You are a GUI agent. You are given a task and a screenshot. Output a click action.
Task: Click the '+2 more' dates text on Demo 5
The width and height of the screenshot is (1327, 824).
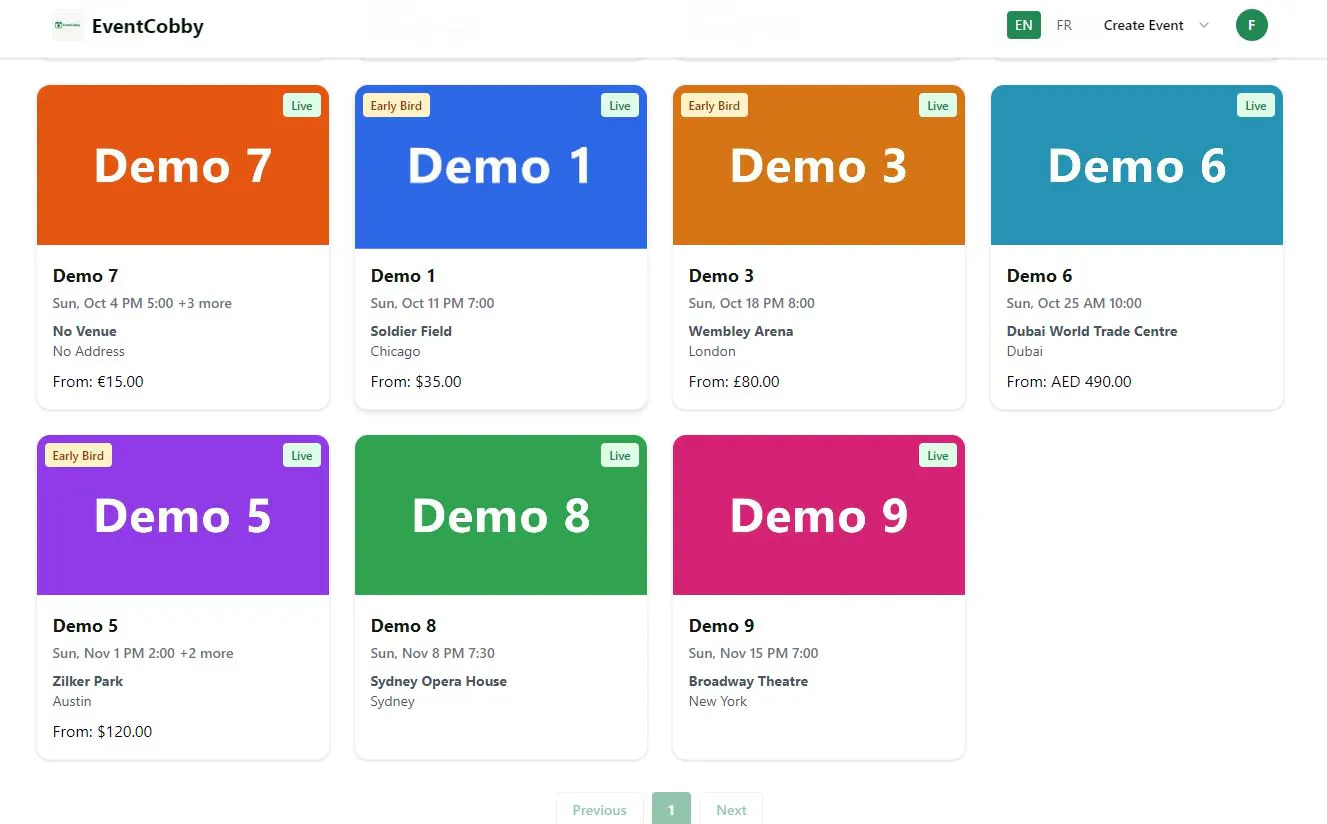pos(207,653)
